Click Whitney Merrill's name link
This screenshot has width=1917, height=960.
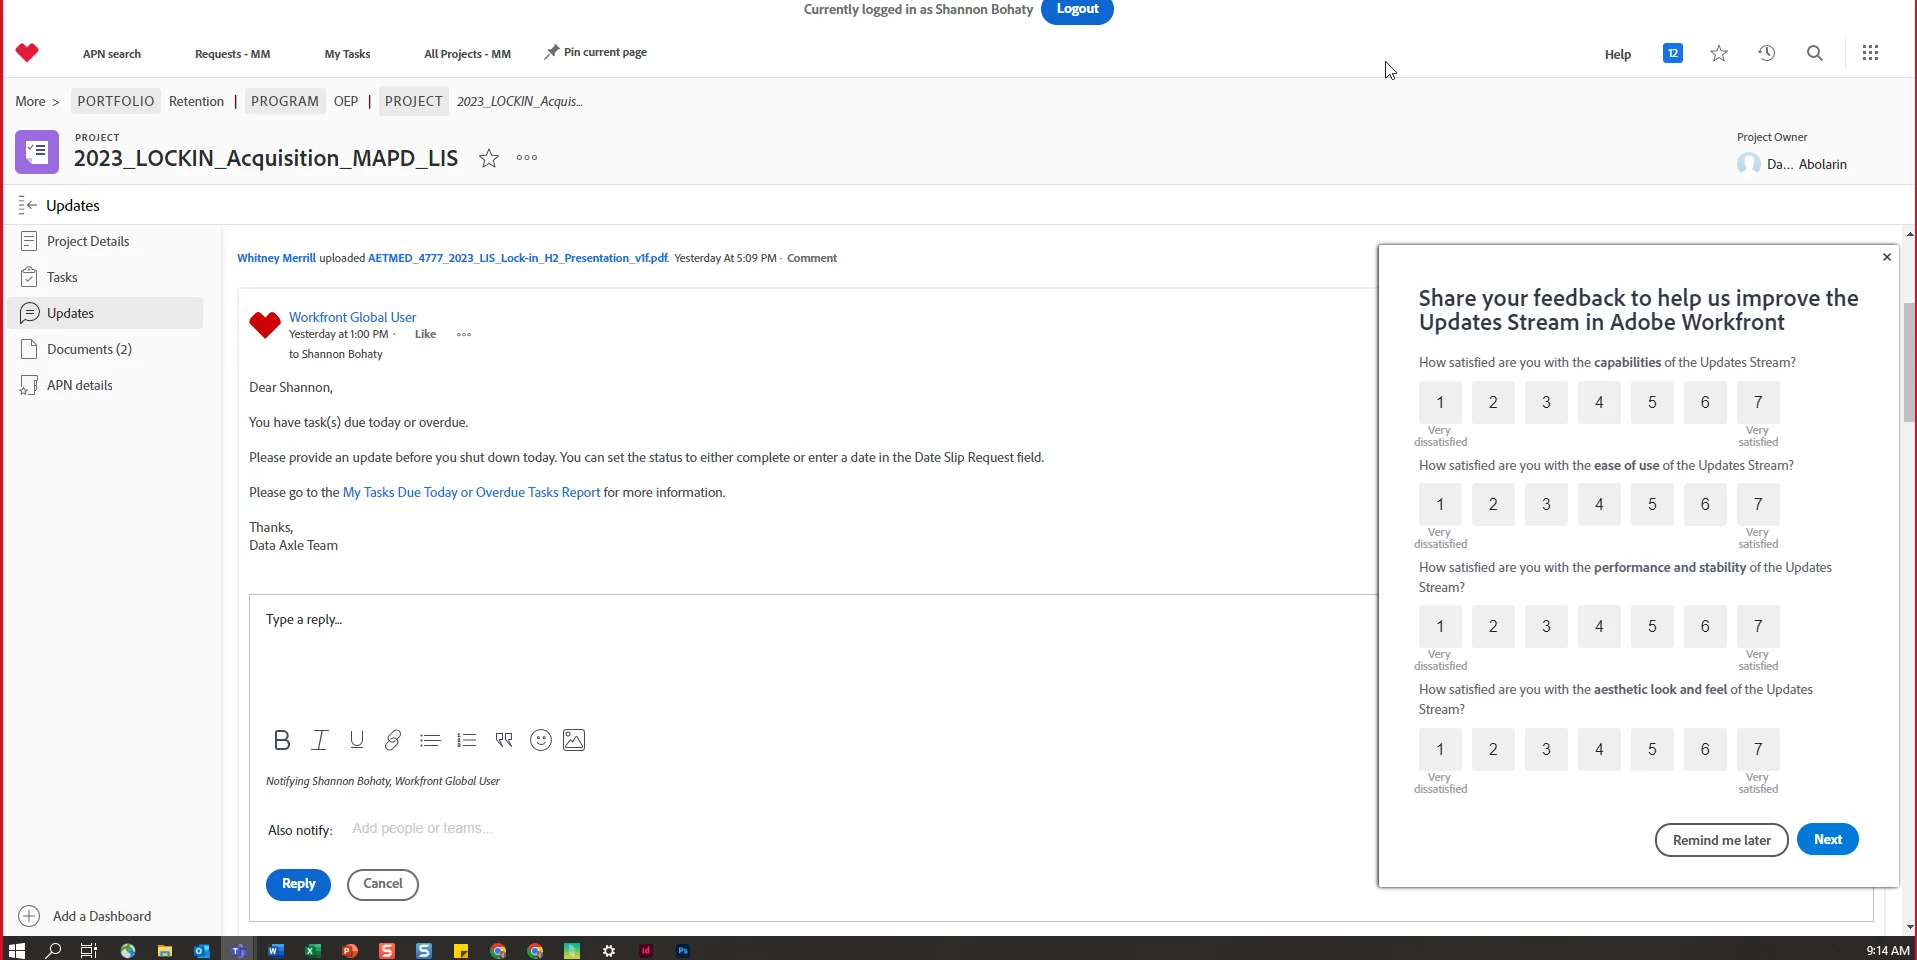(276, 258)
